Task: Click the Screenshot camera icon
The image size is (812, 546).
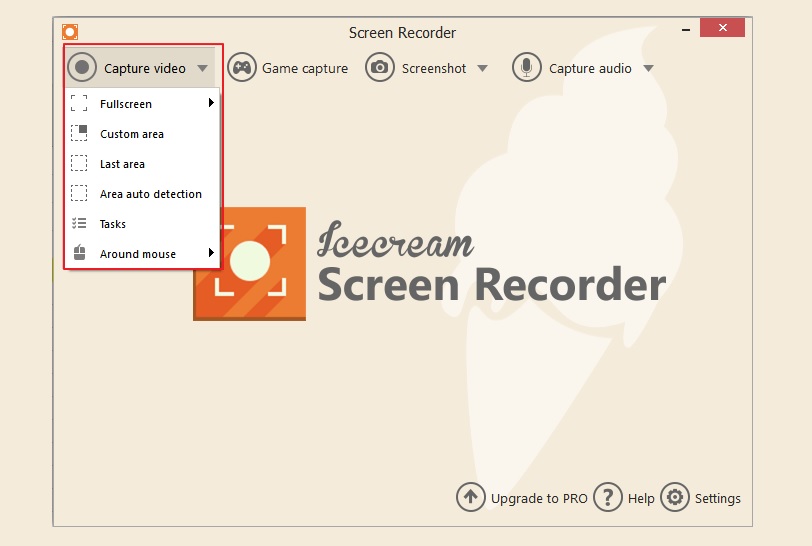Action: coord(380,67)
